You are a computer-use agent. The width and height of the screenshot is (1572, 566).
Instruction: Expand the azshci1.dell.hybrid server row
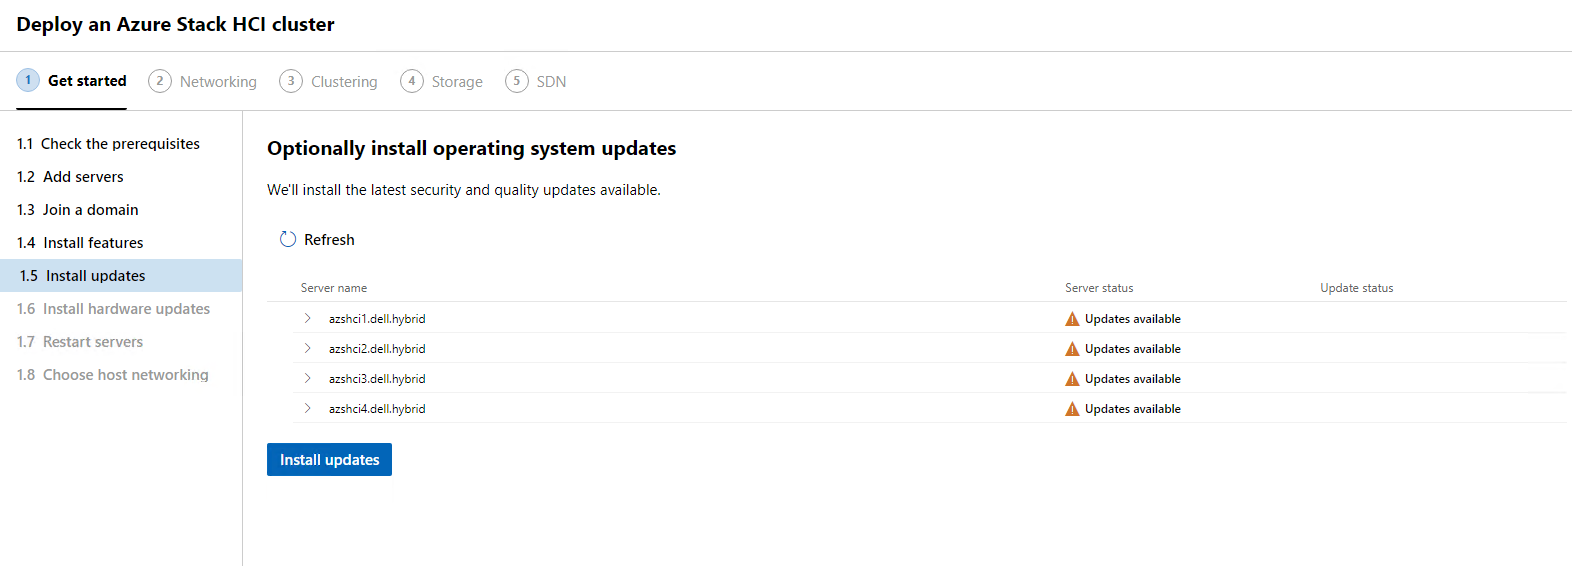pos(307,319)
